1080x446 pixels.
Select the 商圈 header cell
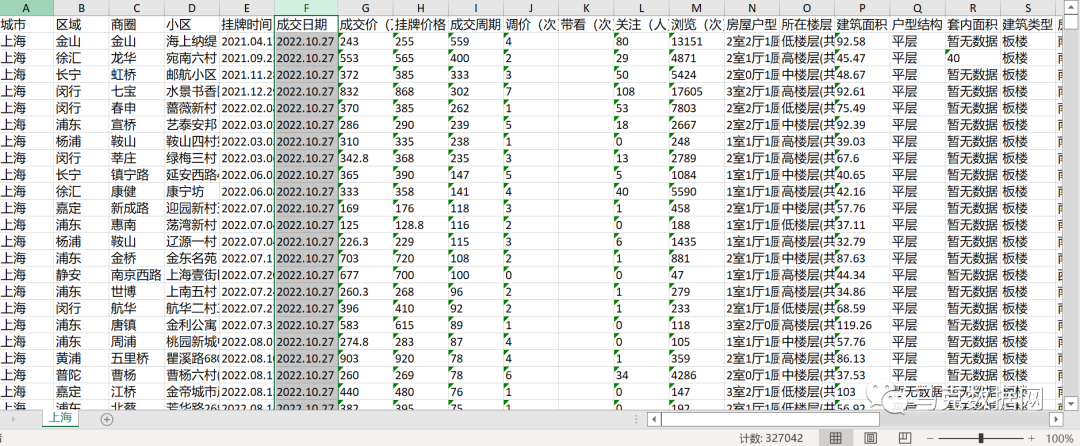(136, 24)
